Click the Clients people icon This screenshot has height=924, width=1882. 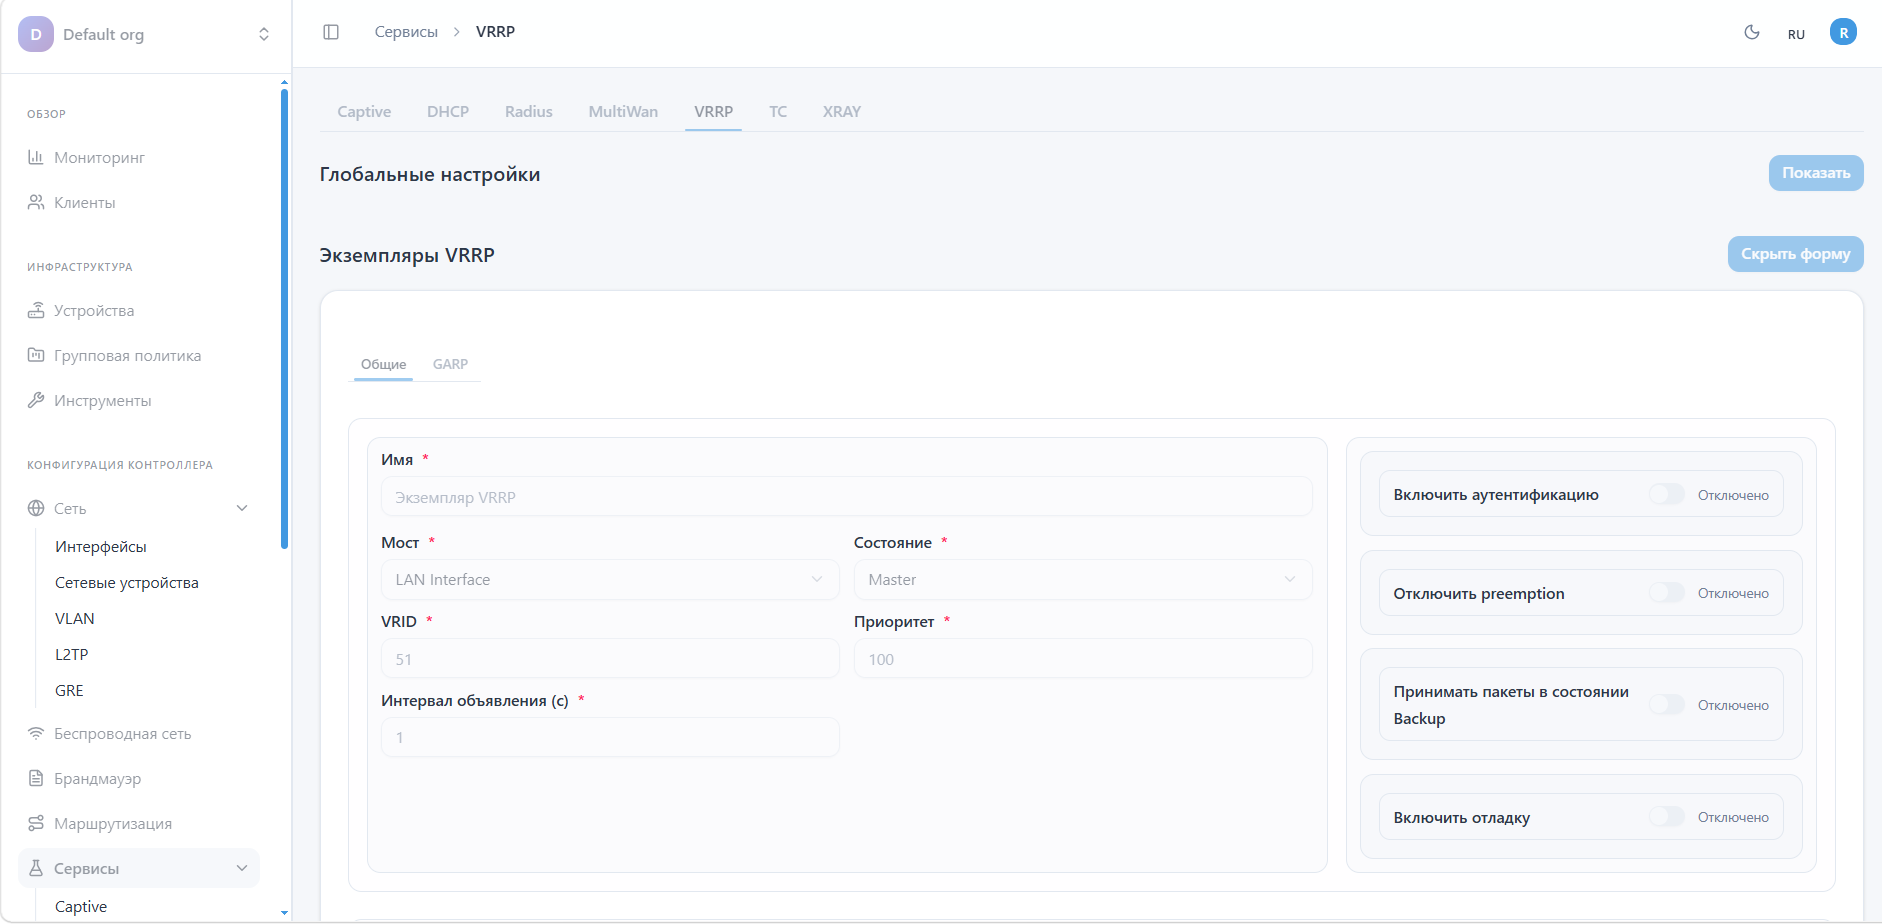point(36,202)
